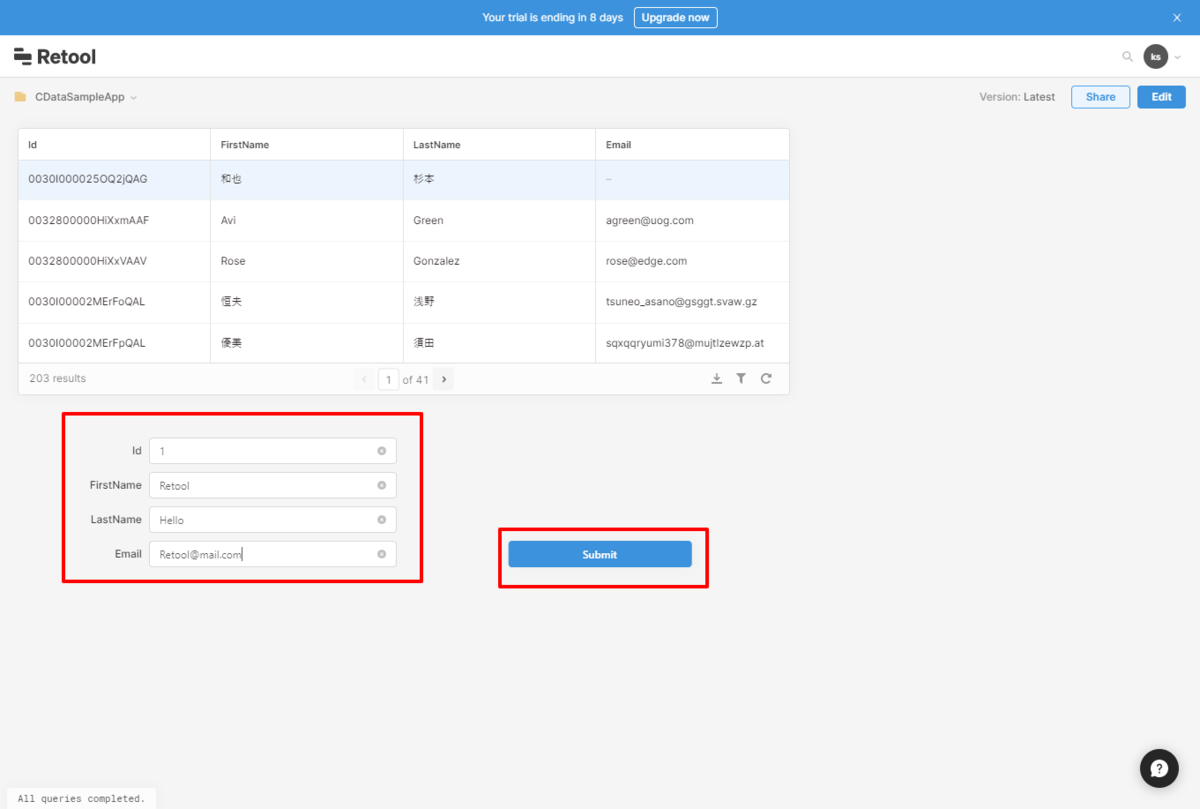This screenshot has width=1200, height=809.
Task: Open the user avatar account dropdown
Action: [1163, 57]
